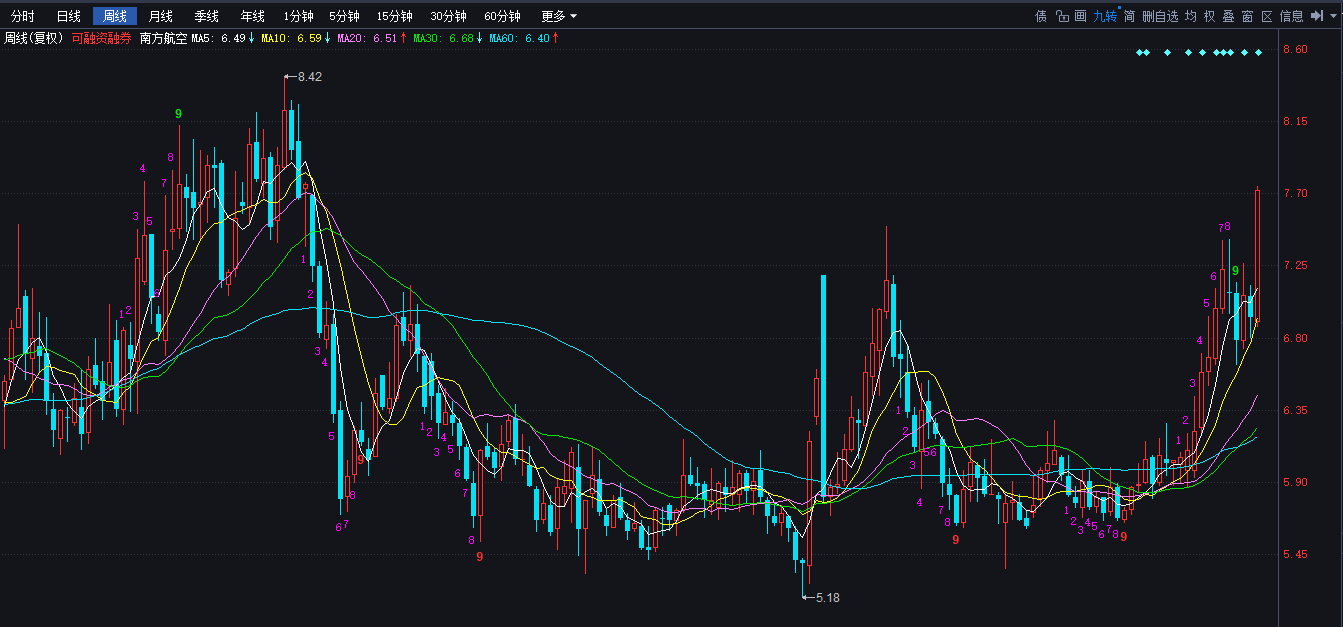Open the 信息 information button
The width and height of the screenshot is (1343, 627).
tap(1291, 16)
